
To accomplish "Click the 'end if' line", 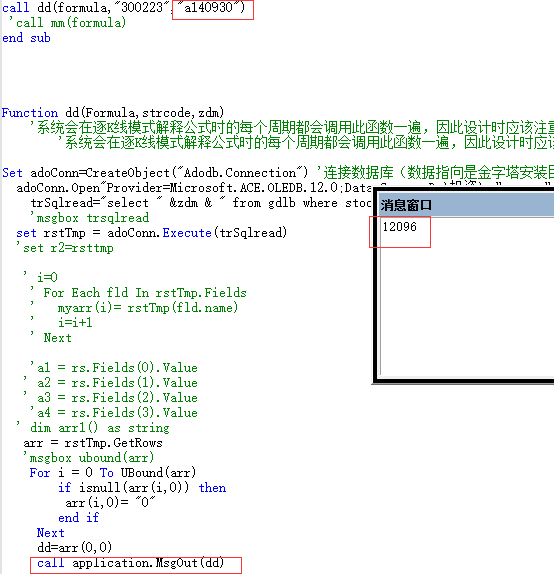I will tap(79, 518).
